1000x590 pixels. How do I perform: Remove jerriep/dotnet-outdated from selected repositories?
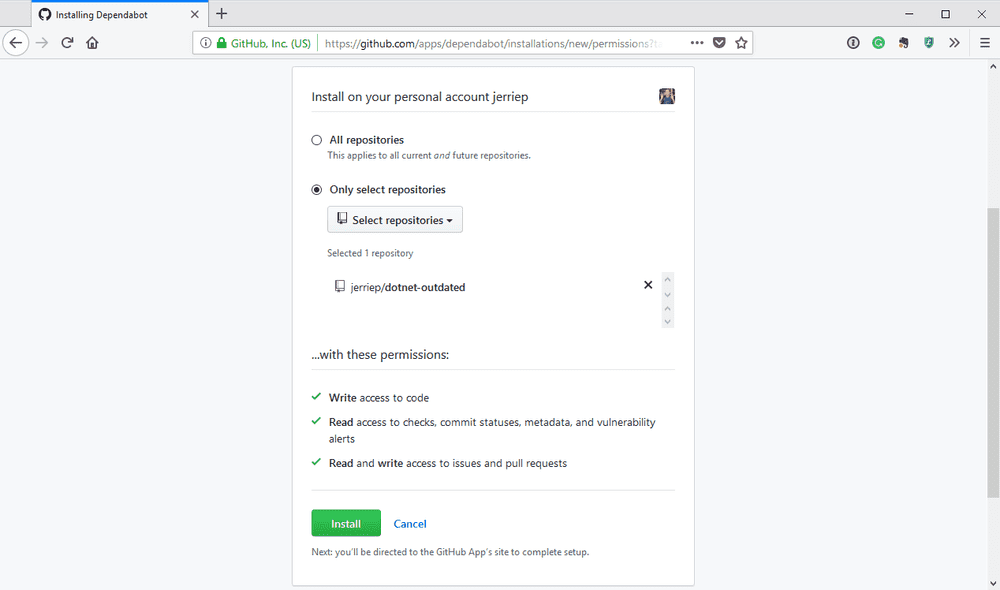[x=648, y=285]
